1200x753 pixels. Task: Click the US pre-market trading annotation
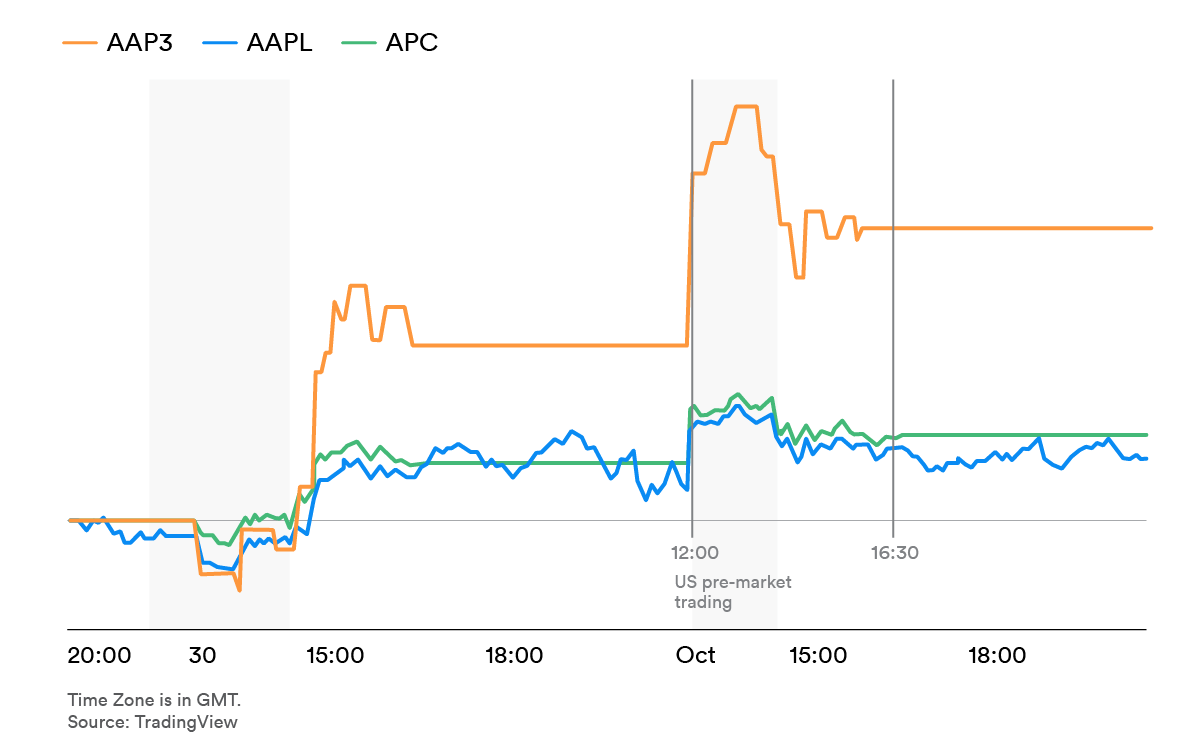[x=733, y=592]
